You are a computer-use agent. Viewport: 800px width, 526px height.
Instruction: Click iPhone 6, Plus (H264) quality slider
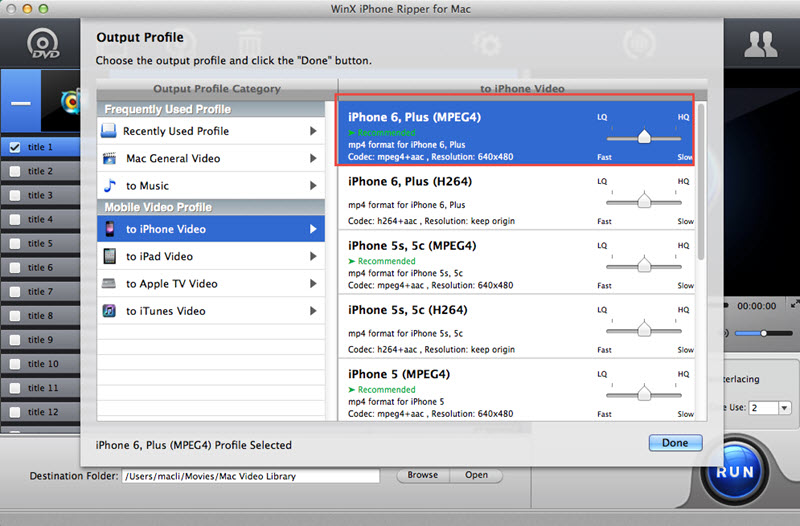pyautogui.click(x=644, y=201)
